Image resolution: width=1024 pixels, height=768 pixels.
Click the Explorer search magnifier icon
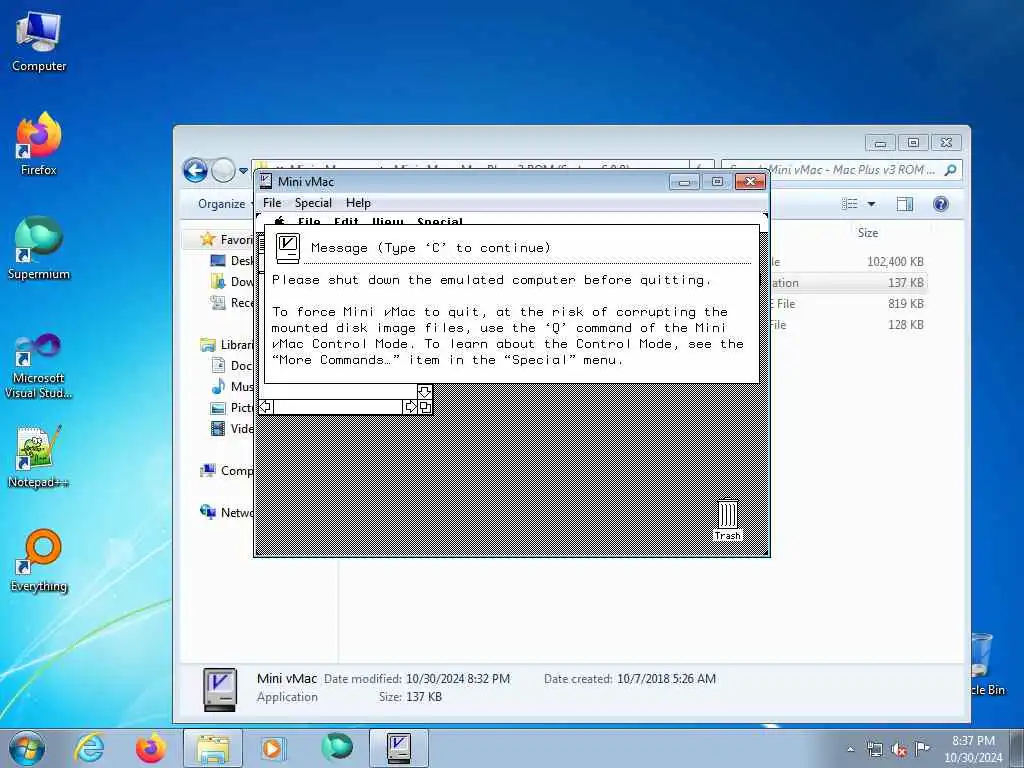950,170
